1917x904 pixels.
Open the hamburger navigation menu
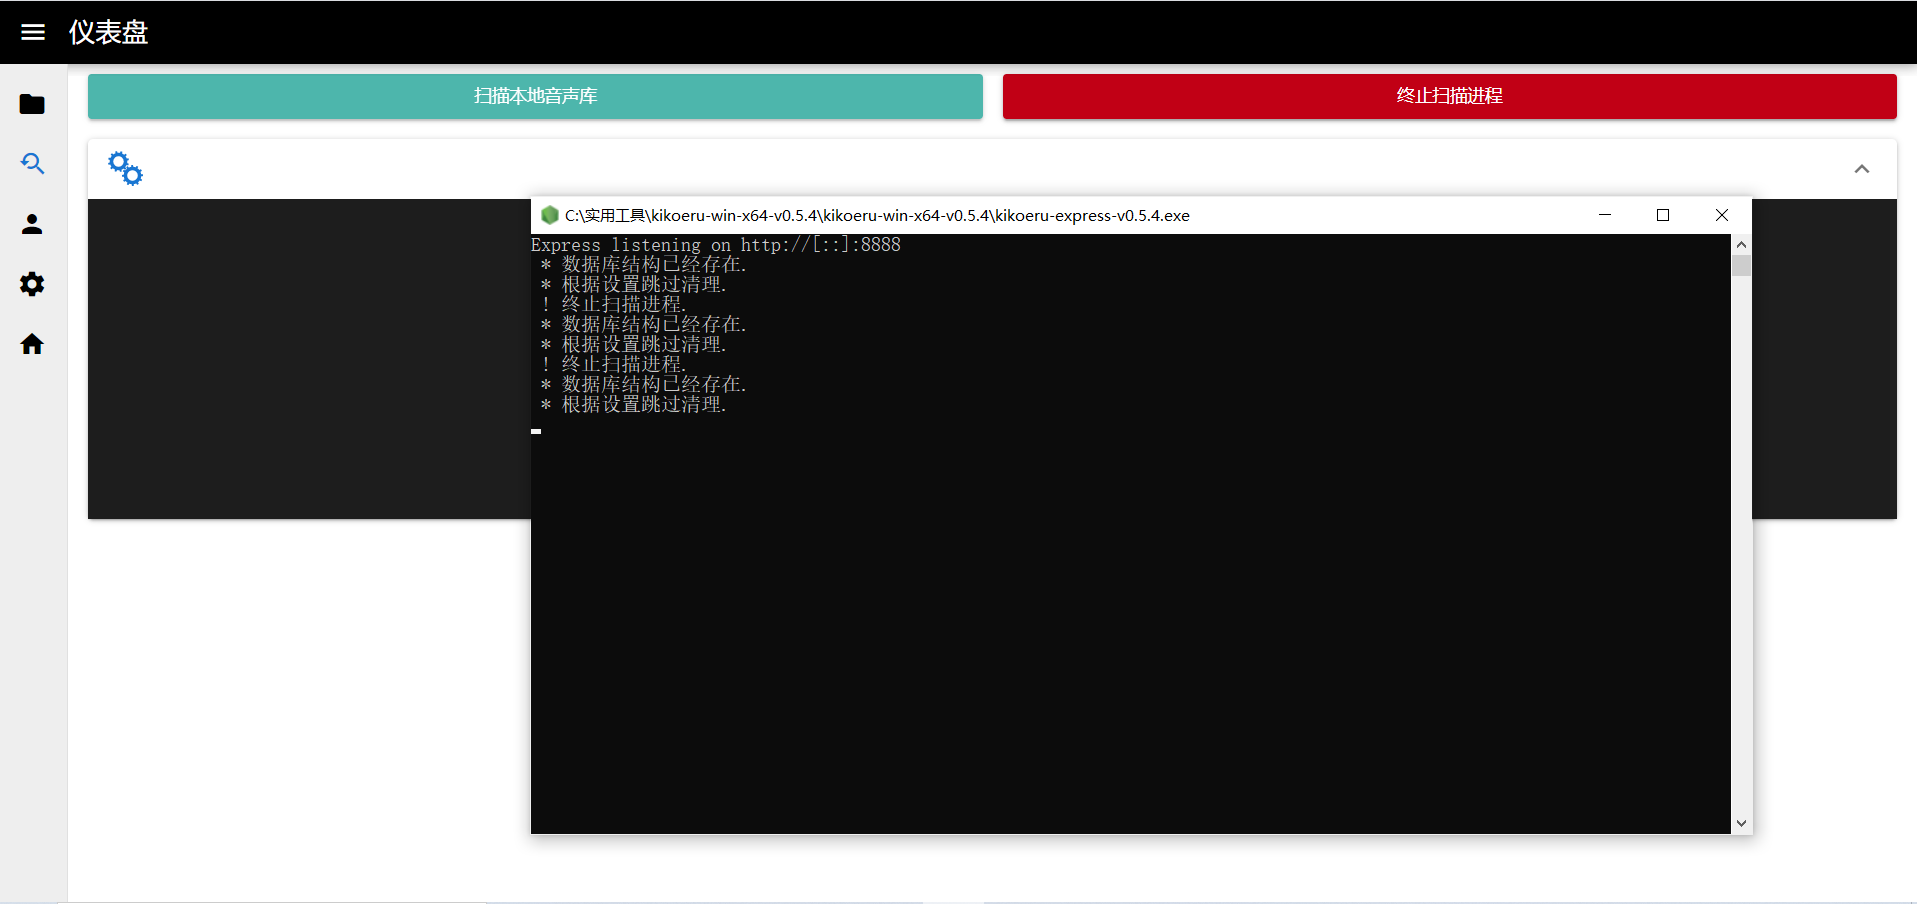[x=33, y=32]
